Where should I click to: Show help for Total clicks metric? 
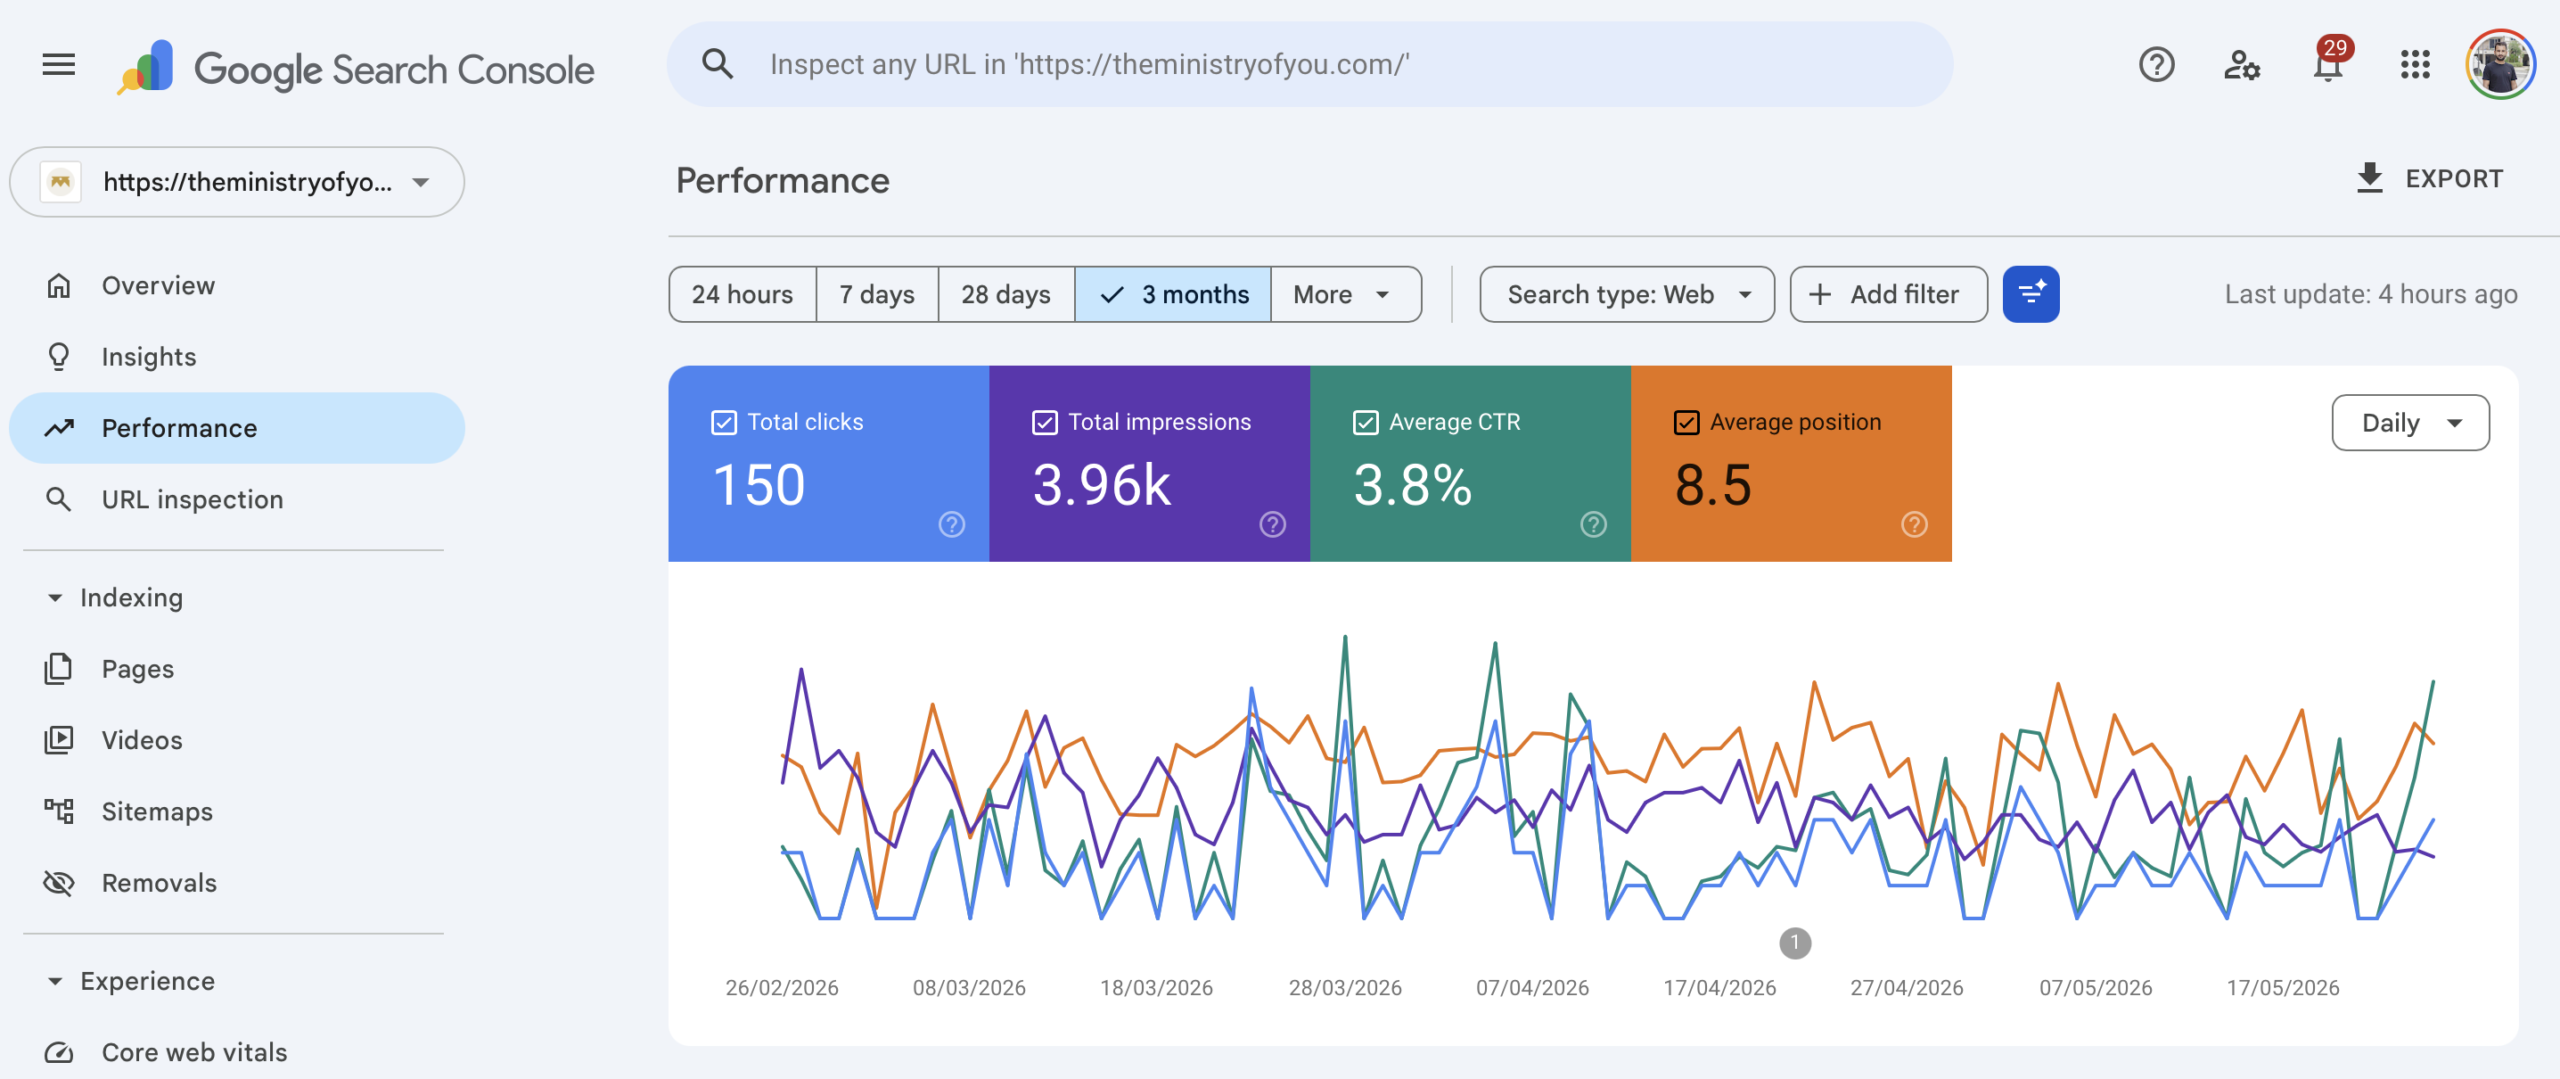952,524
